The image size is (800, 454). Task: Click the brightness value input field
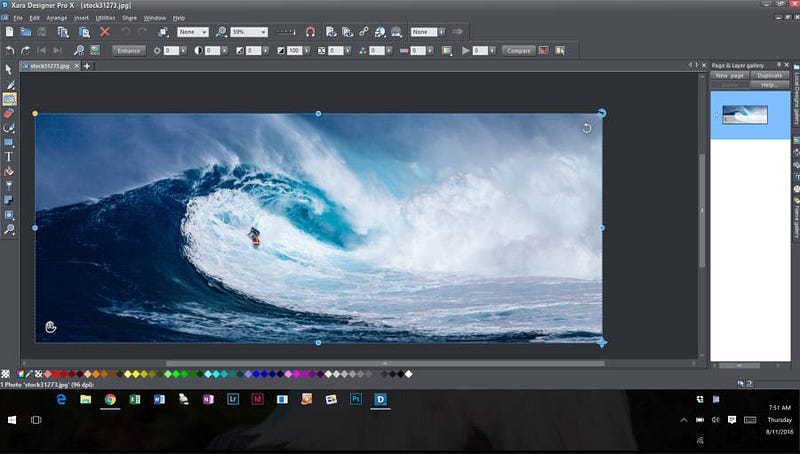coord(171,51)
